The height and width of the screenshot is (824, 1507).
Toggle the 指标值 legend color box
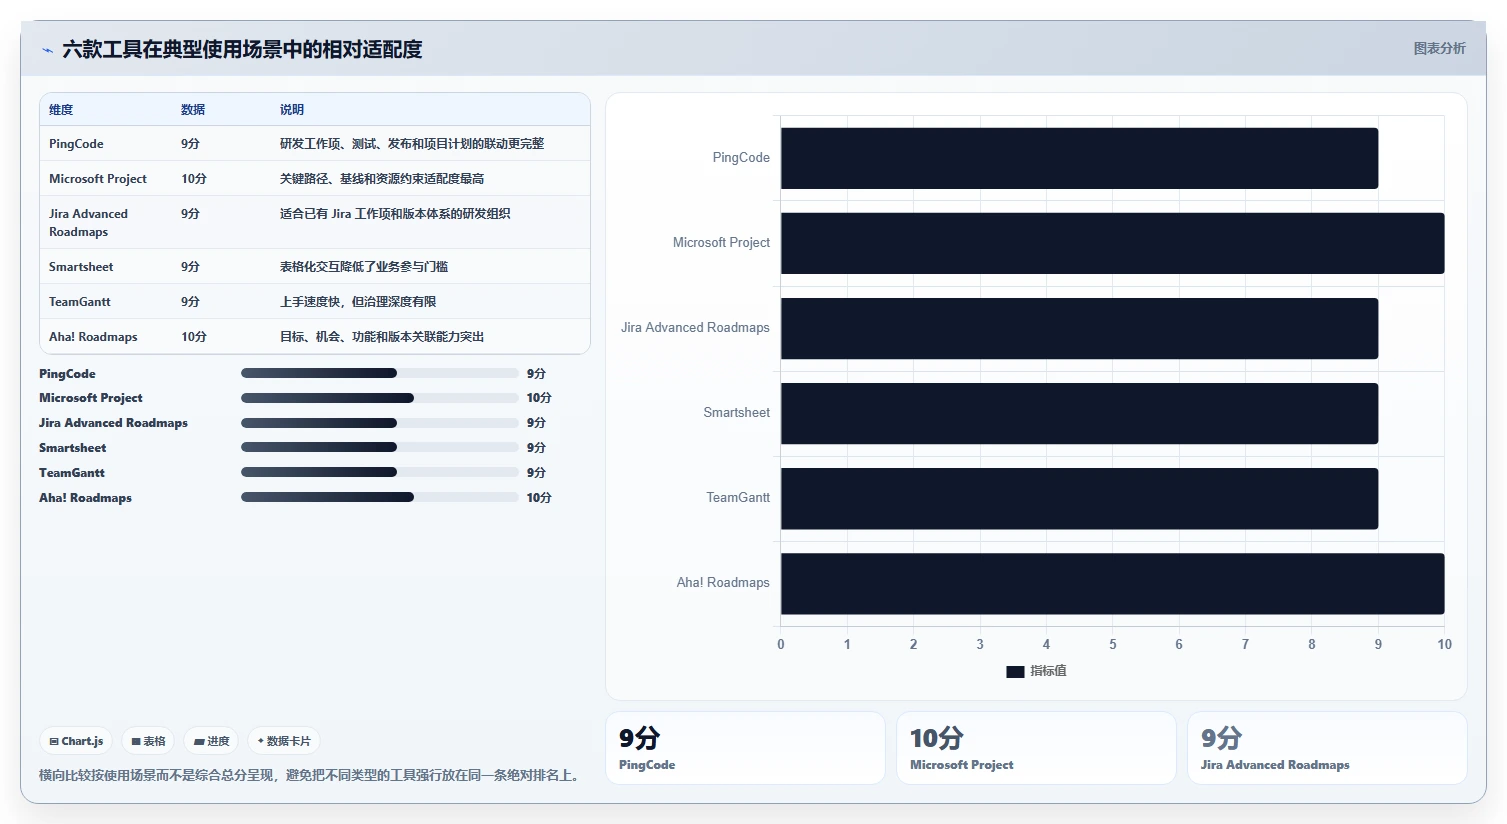tap(1015, 672)
